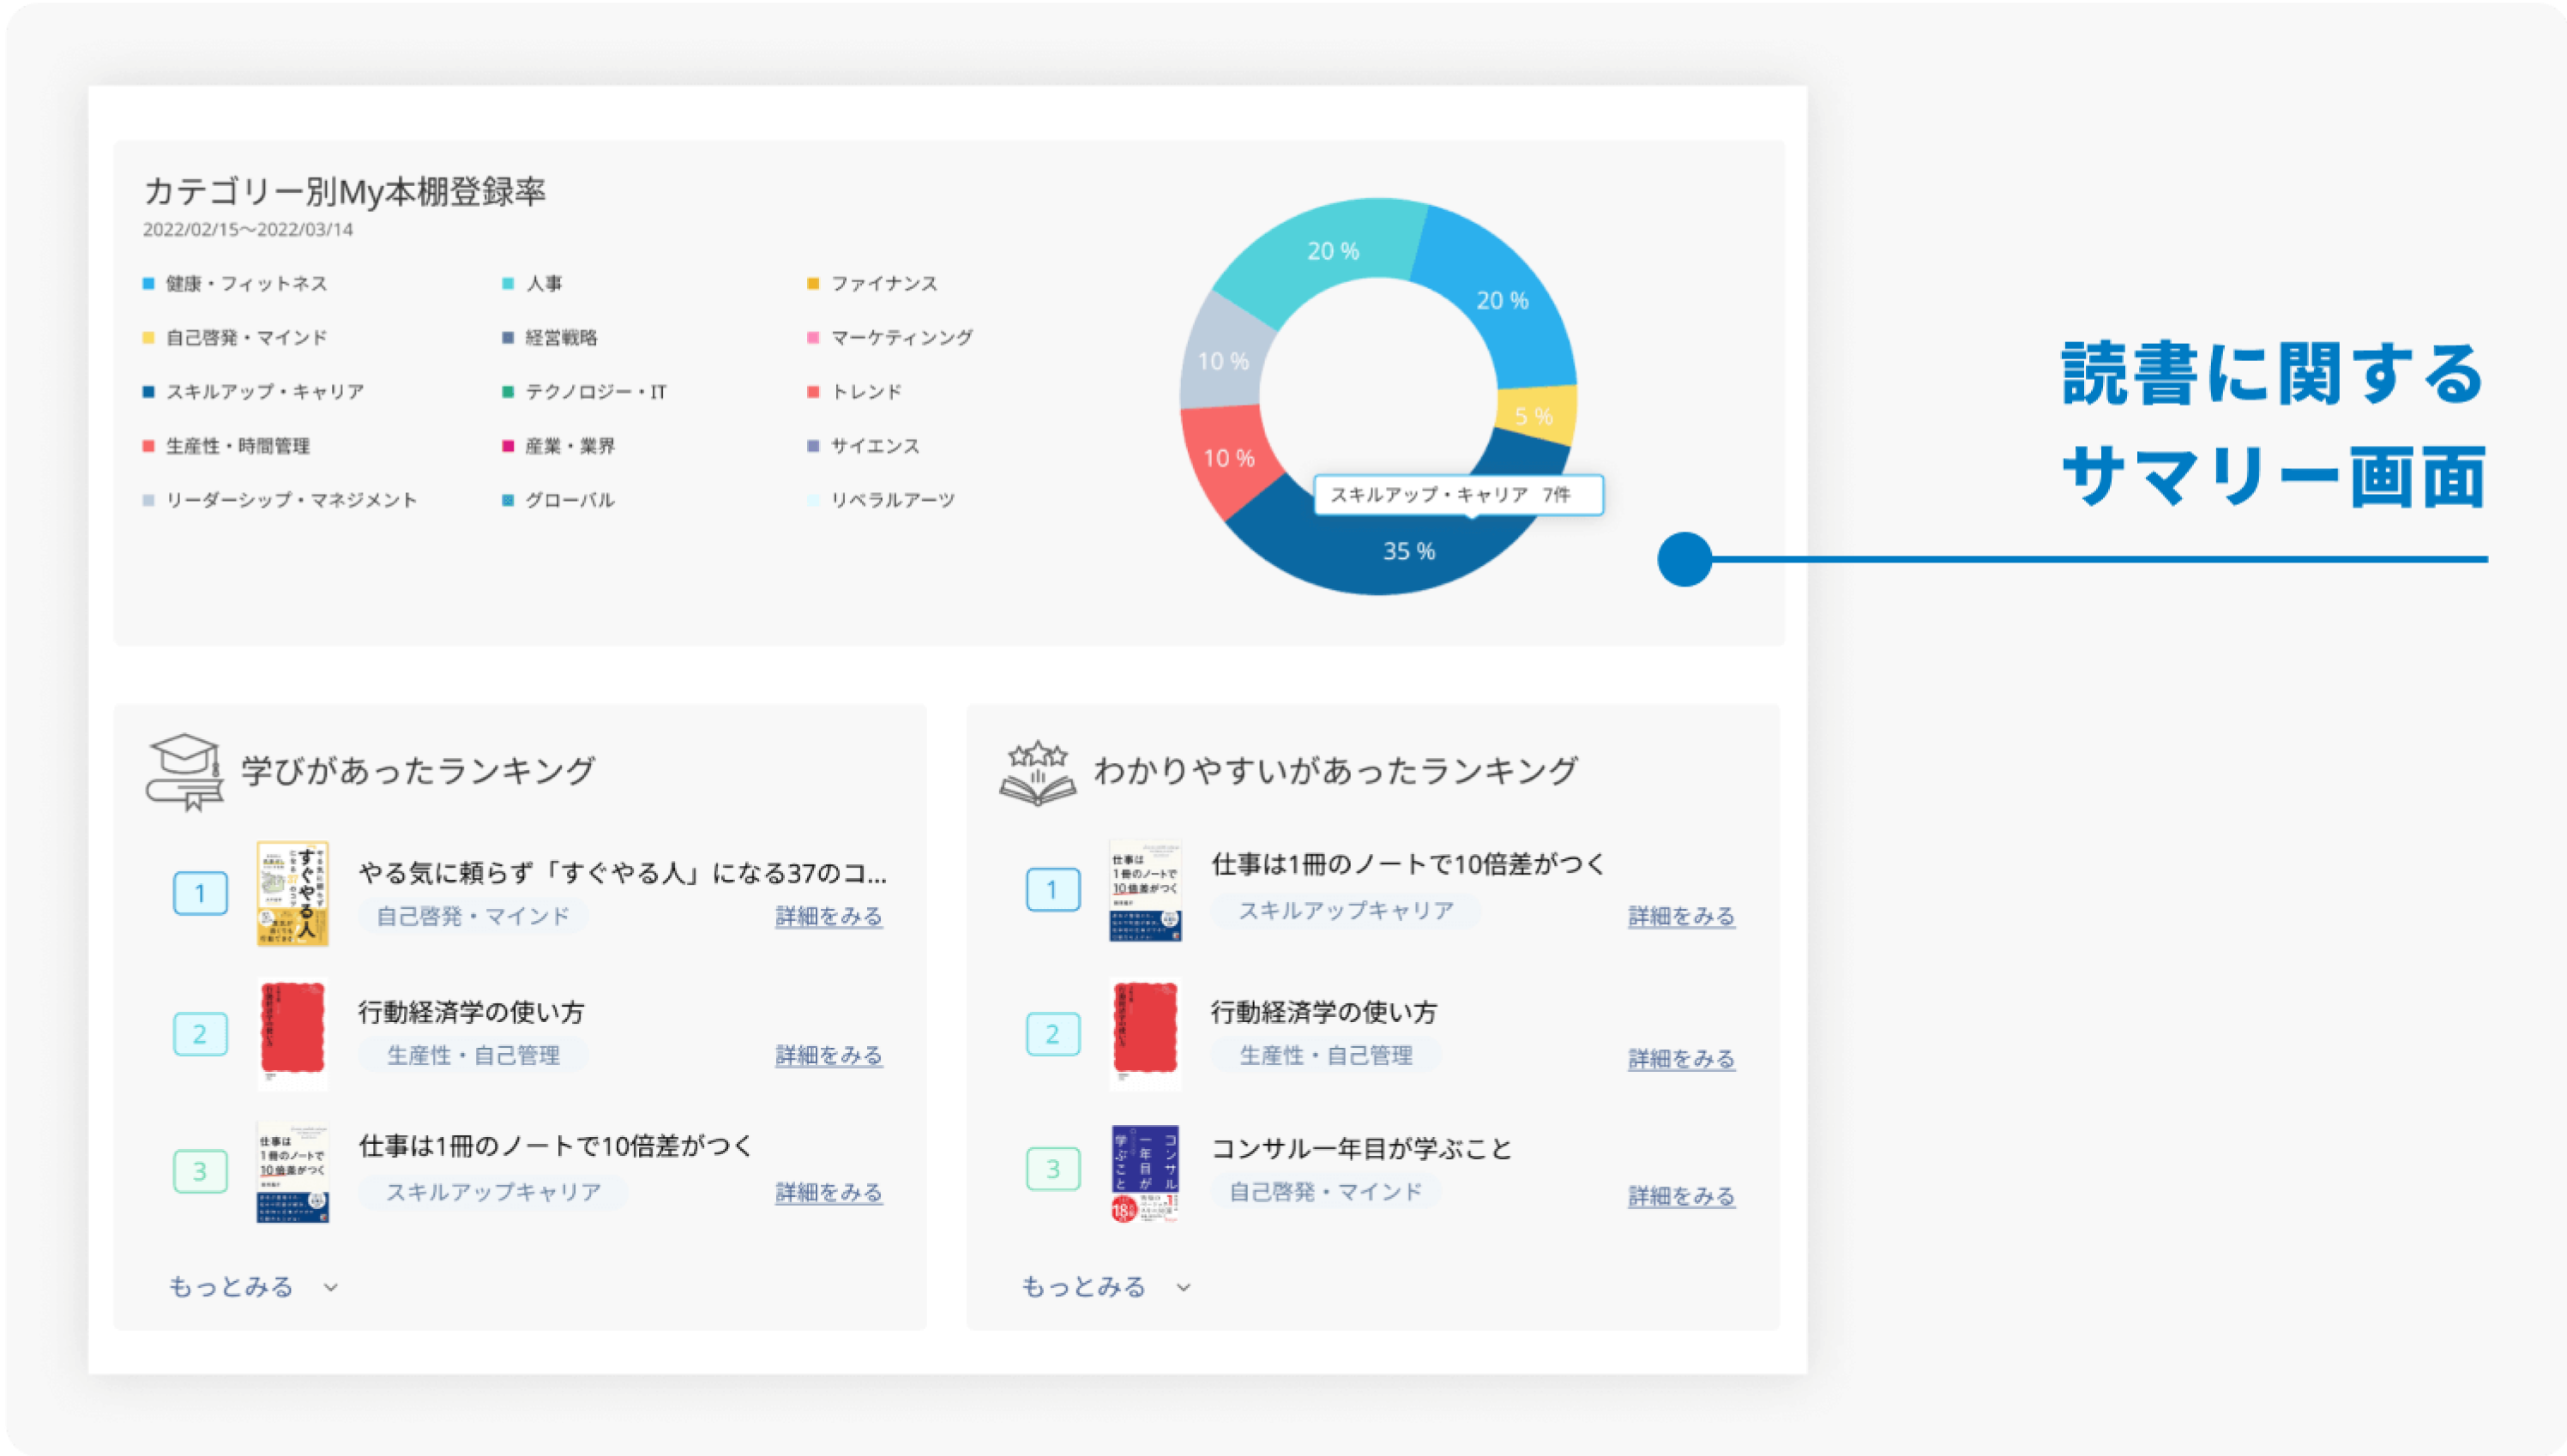
Task: Open 詳細をみる for コンサル一年目が学ぶこと
Action: coord(1681,1196)
